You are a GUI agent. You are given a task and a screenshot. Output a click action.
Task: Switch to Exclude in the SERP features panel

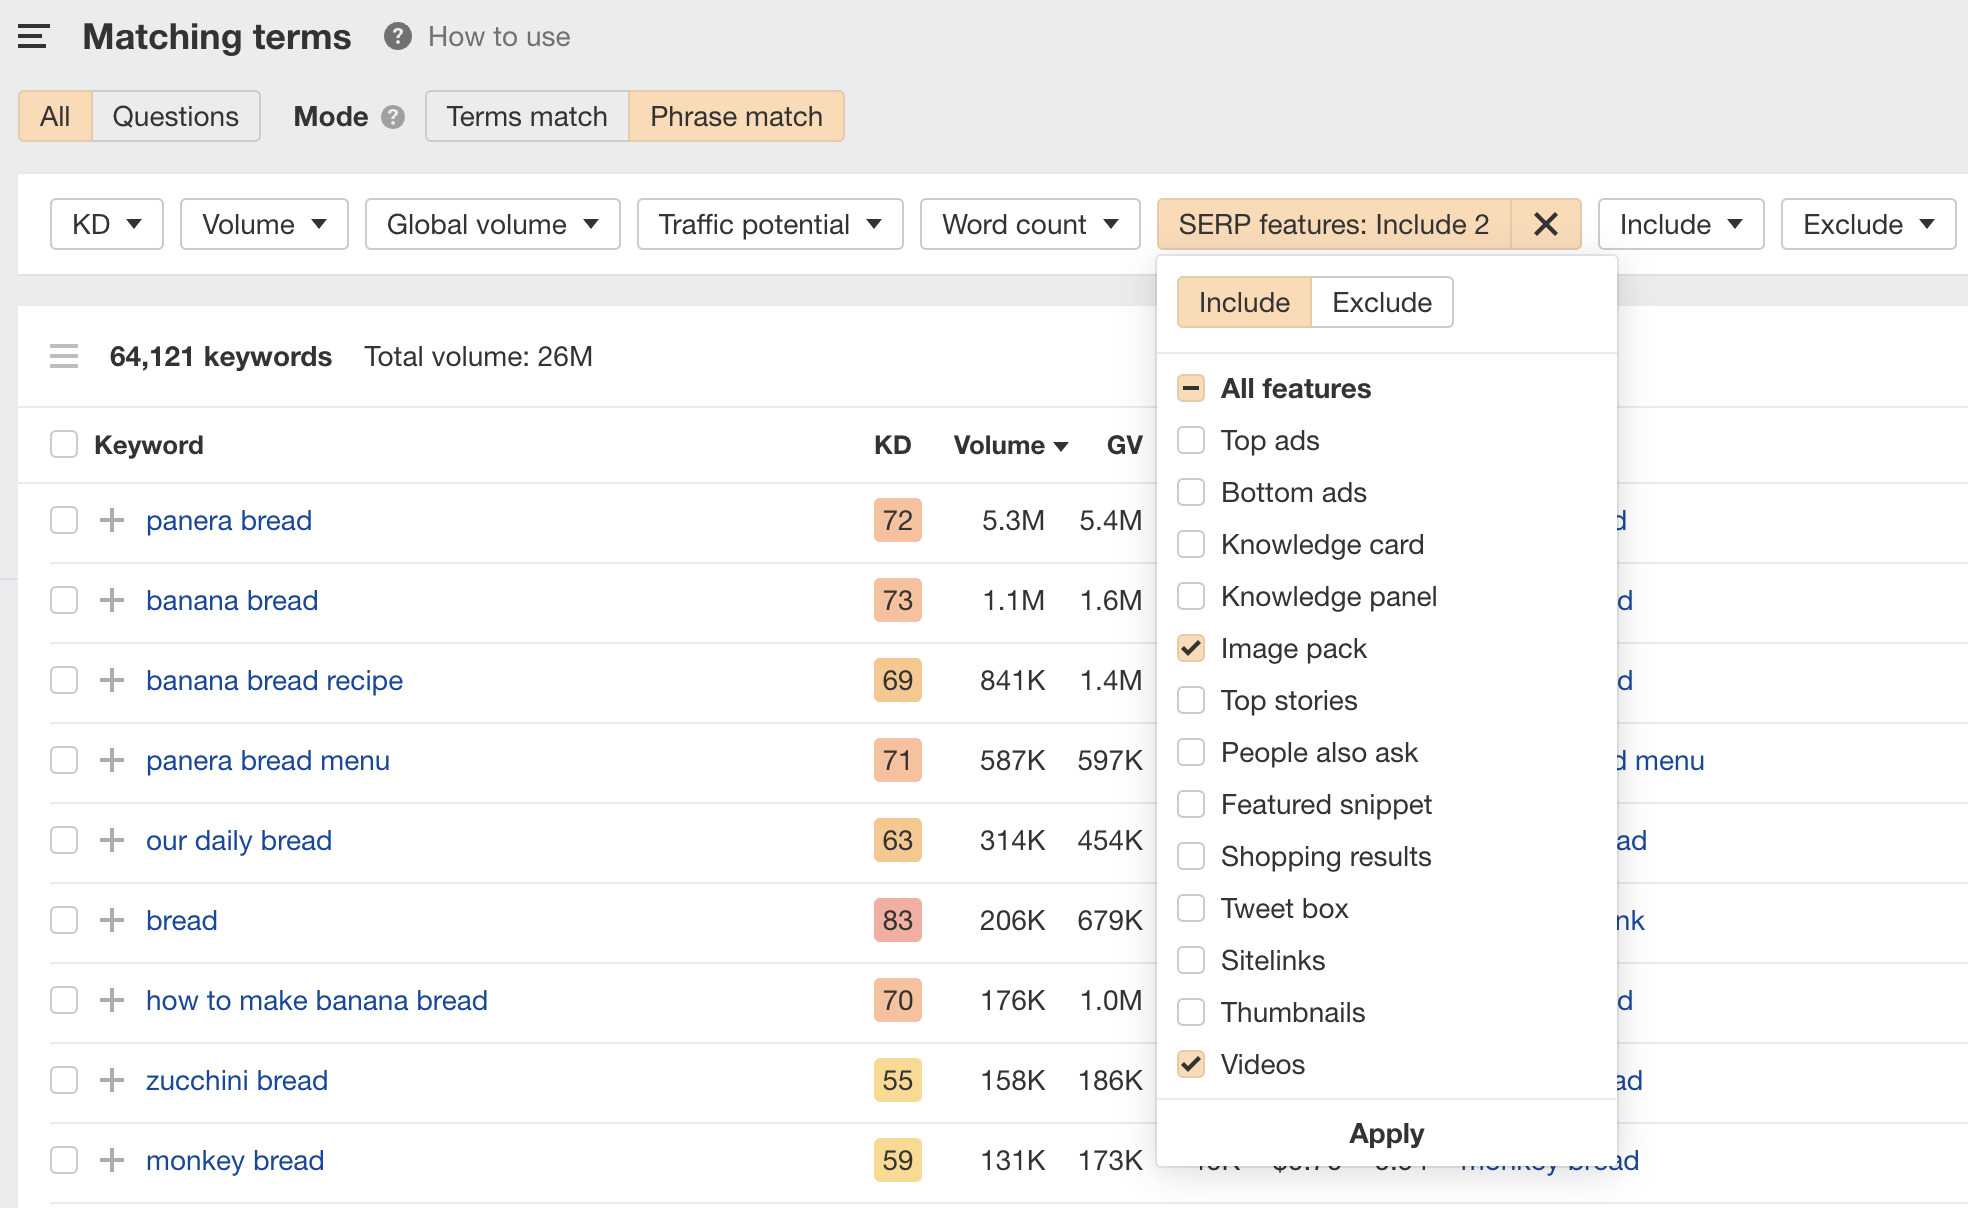[x=1381, y=301]
